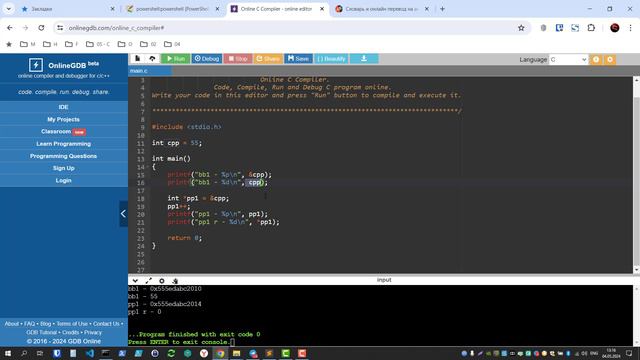Run the program with green Run button
Viewport: 640px width, 360px height.
(x=176, y=59)
